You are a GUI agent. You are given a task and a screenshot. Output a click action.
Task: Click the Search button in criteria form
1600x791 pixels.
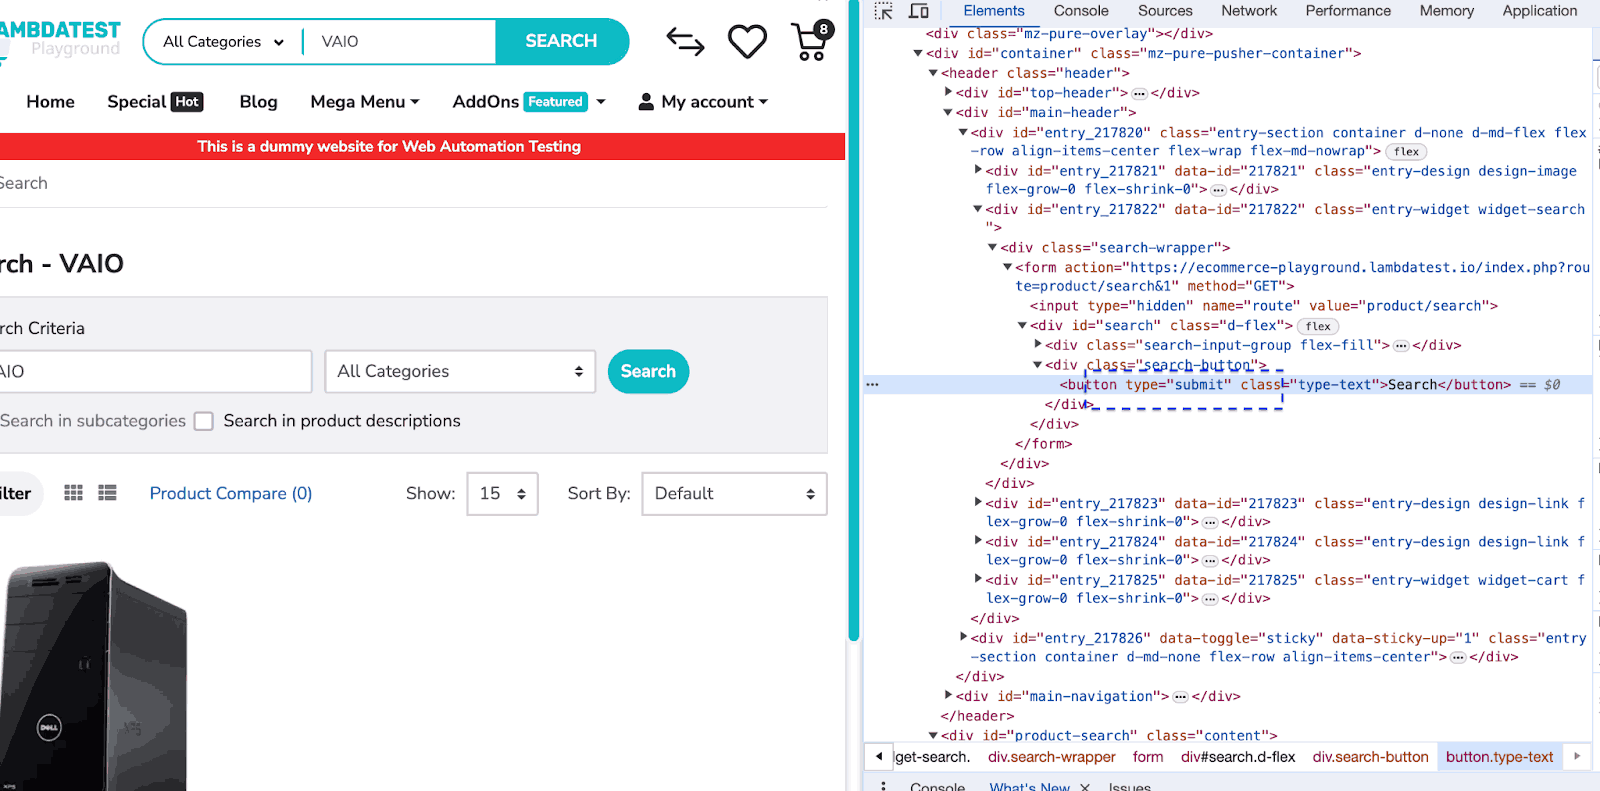point(648,371)
